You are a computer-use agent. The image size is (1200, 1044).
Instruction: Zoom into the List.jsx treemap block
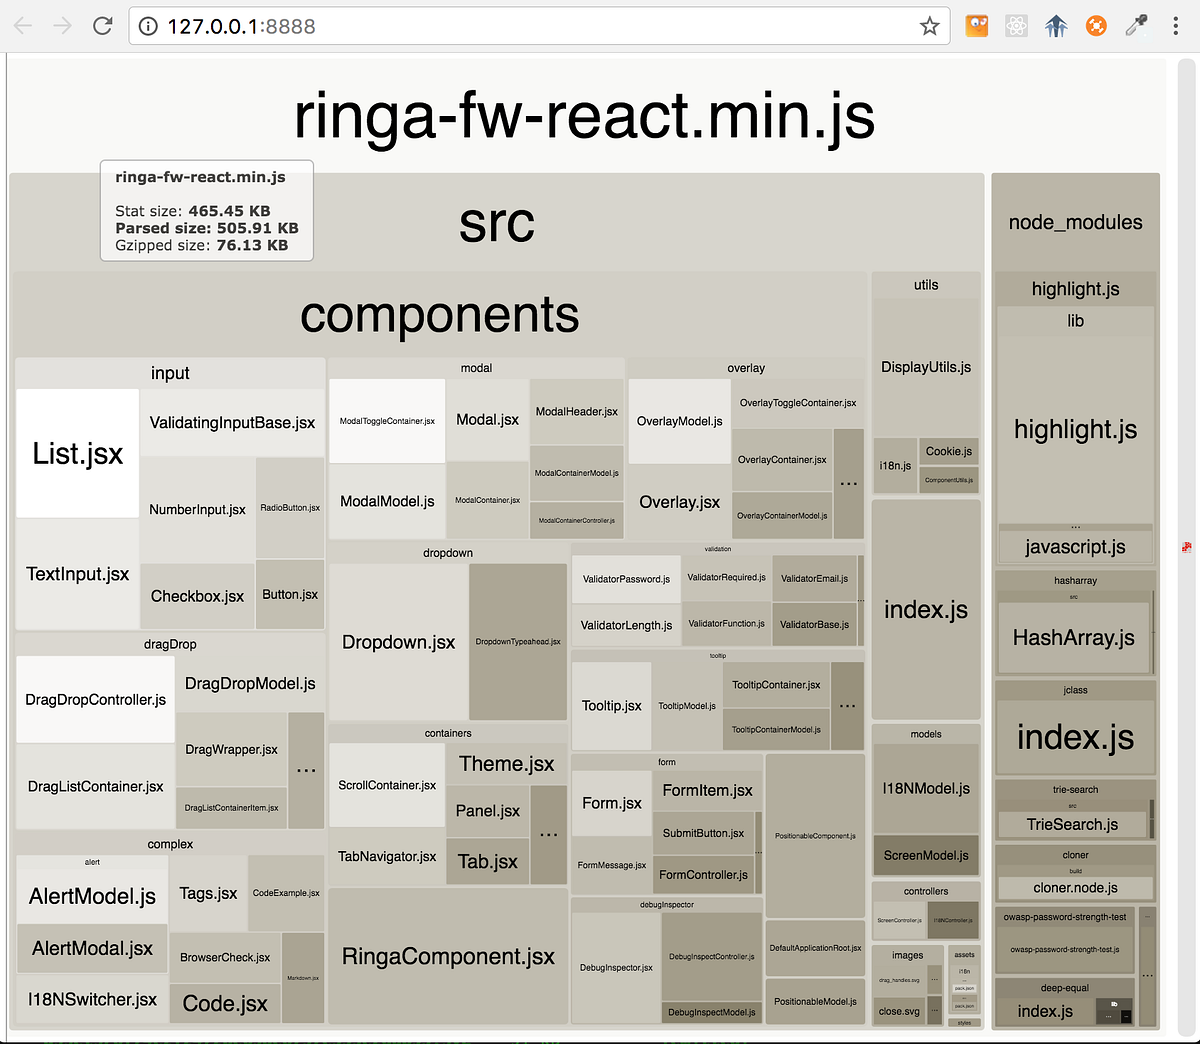pyautogui.click(x=76, y=452)
